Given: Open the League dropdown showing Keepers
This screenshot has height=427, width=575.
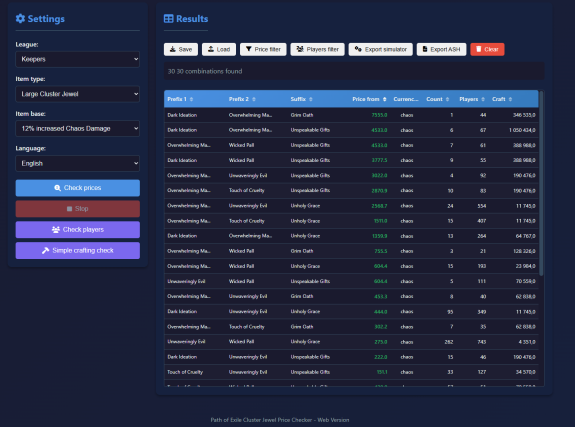Looking at the screenshot, I should [x=77, y=59].
